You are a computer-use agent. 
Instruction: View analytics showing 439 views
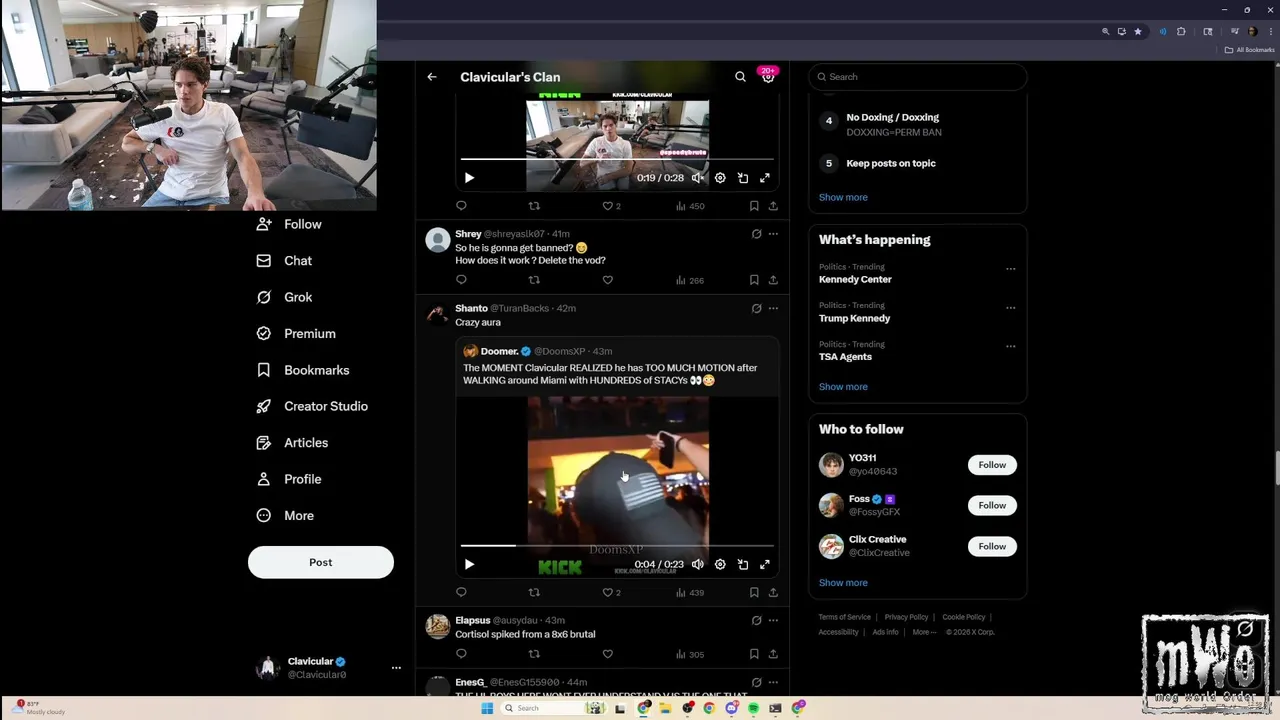coord(690,592)
